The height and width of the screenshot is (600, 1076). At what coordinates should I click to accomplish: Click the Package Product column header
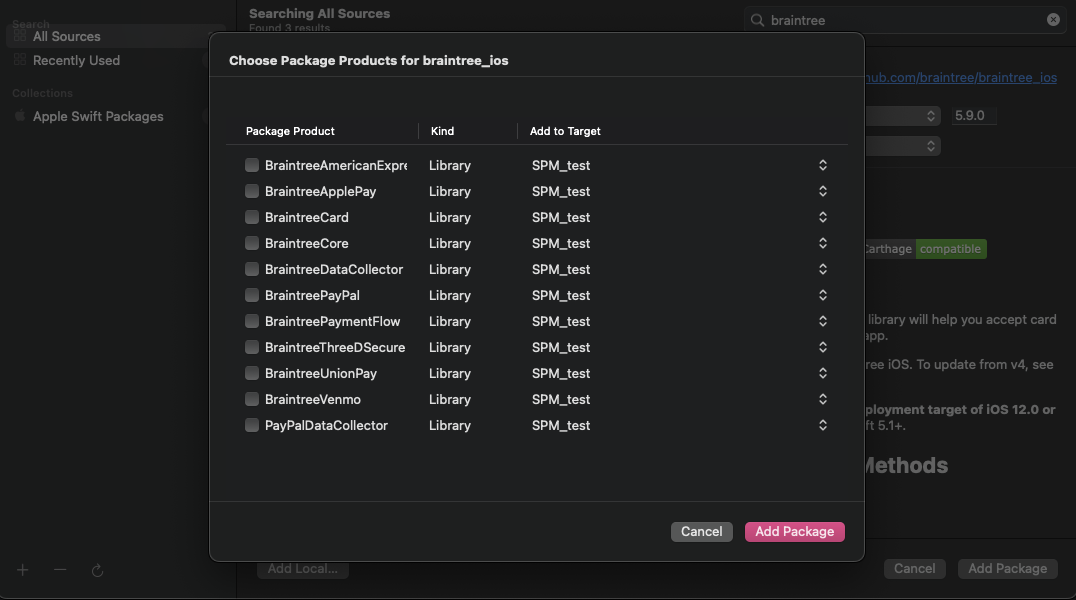click(x=290, y=131)
